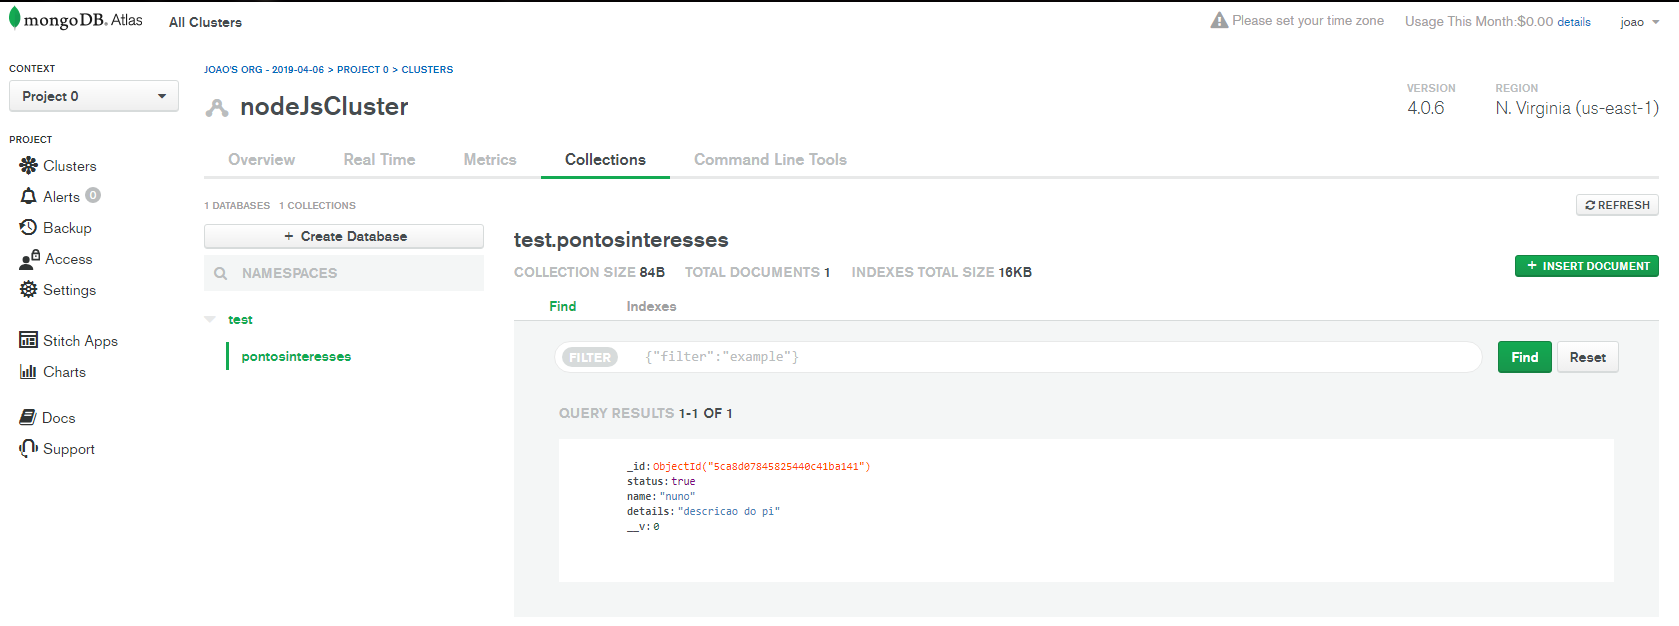
Task: Click the Alerts bell icon
Action: (28, 196)
